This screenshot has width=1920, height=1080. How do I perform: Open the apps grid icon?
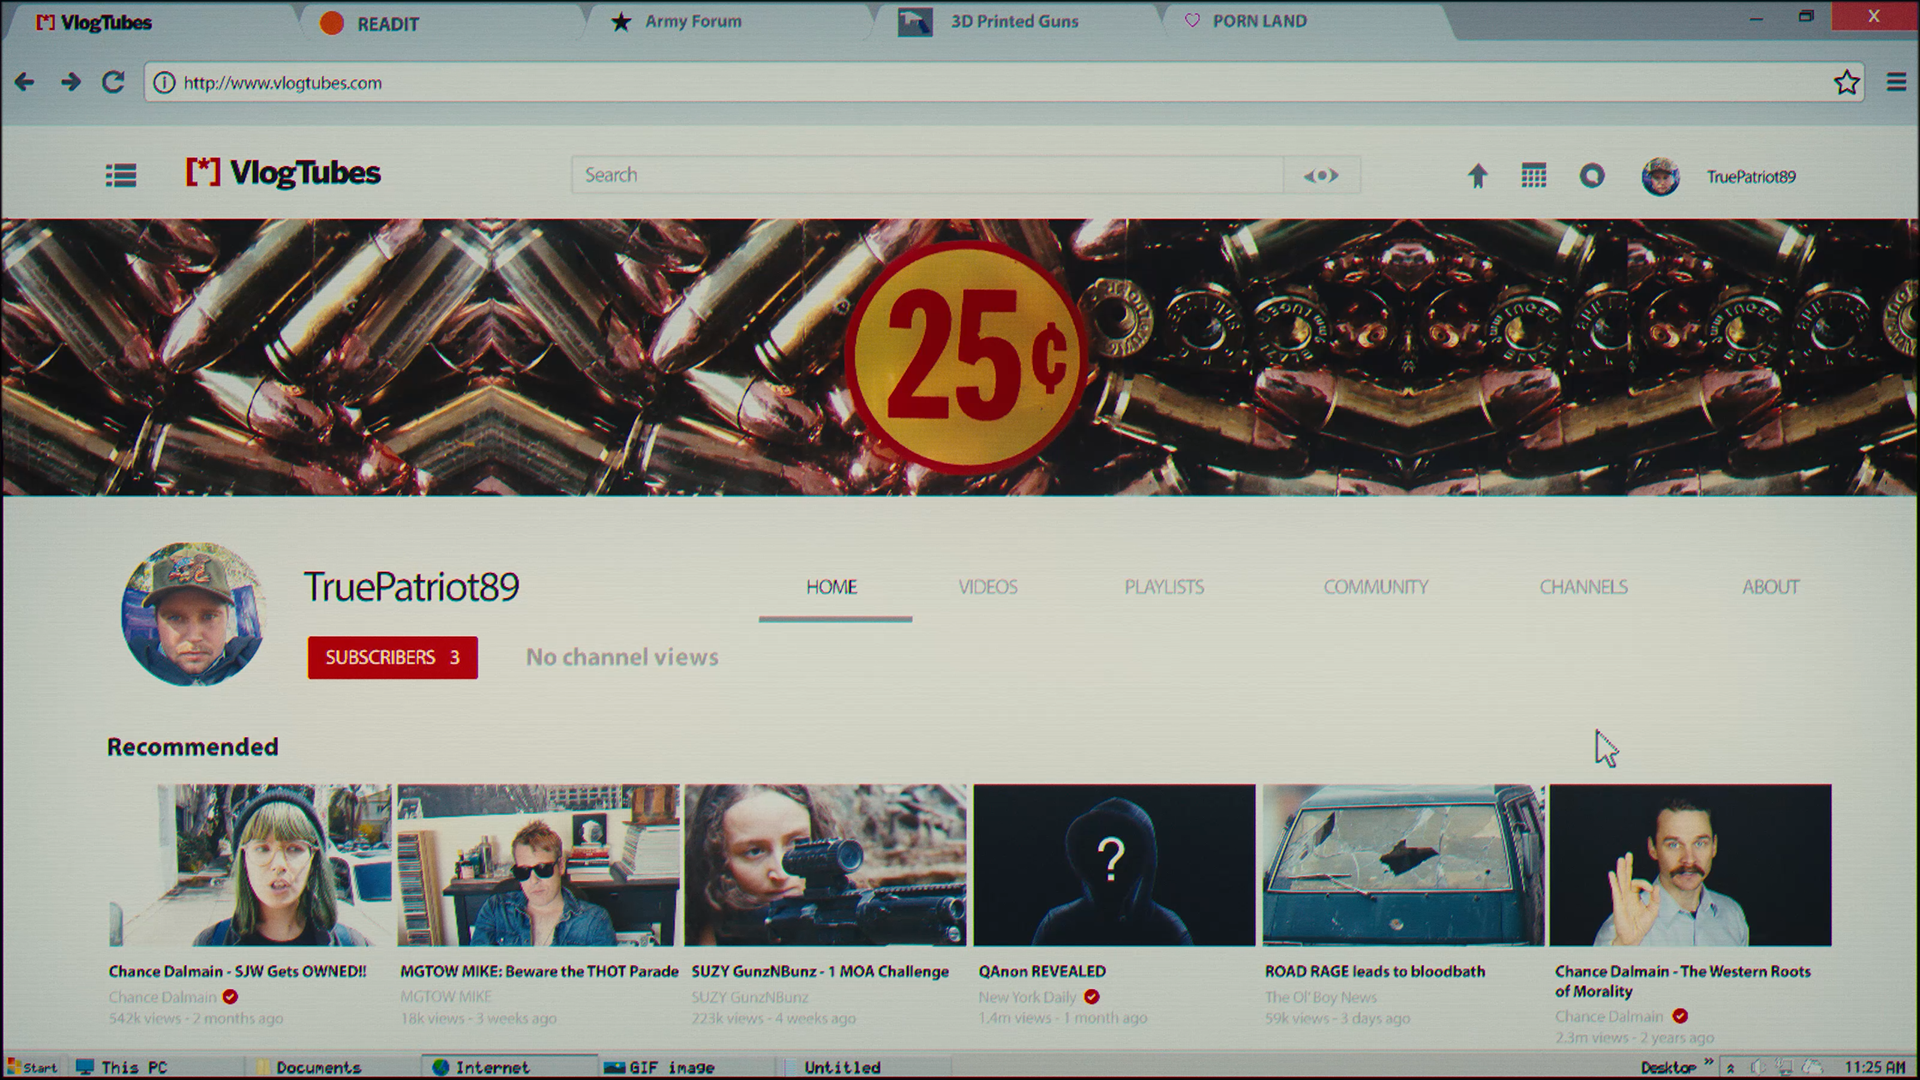tap(1533, 175)
